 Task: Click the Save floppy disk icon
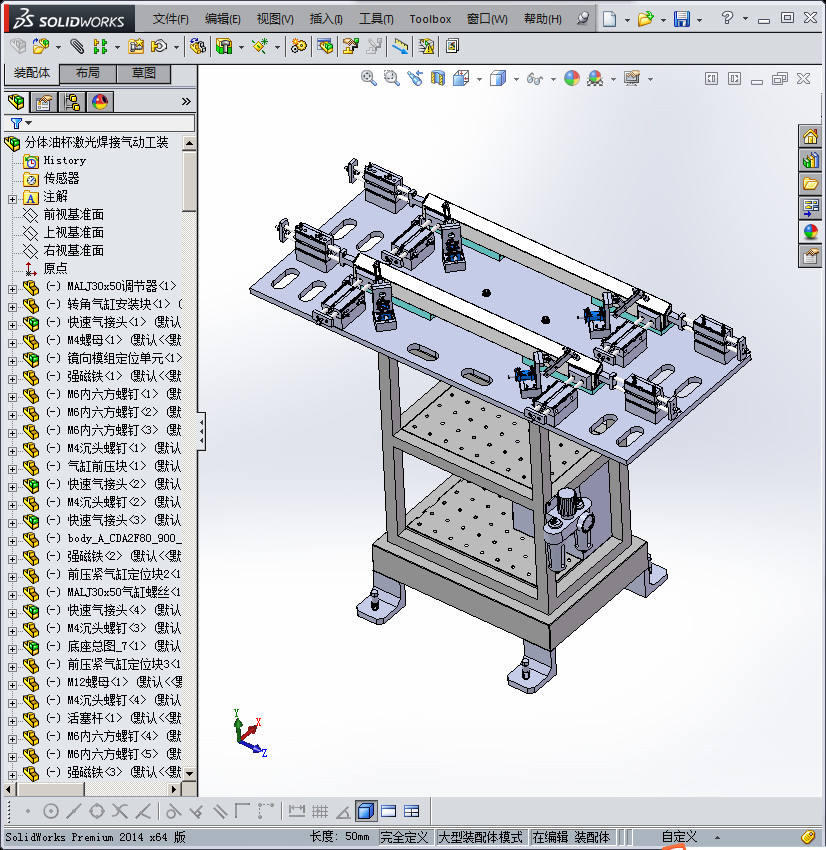coord(681,19)
